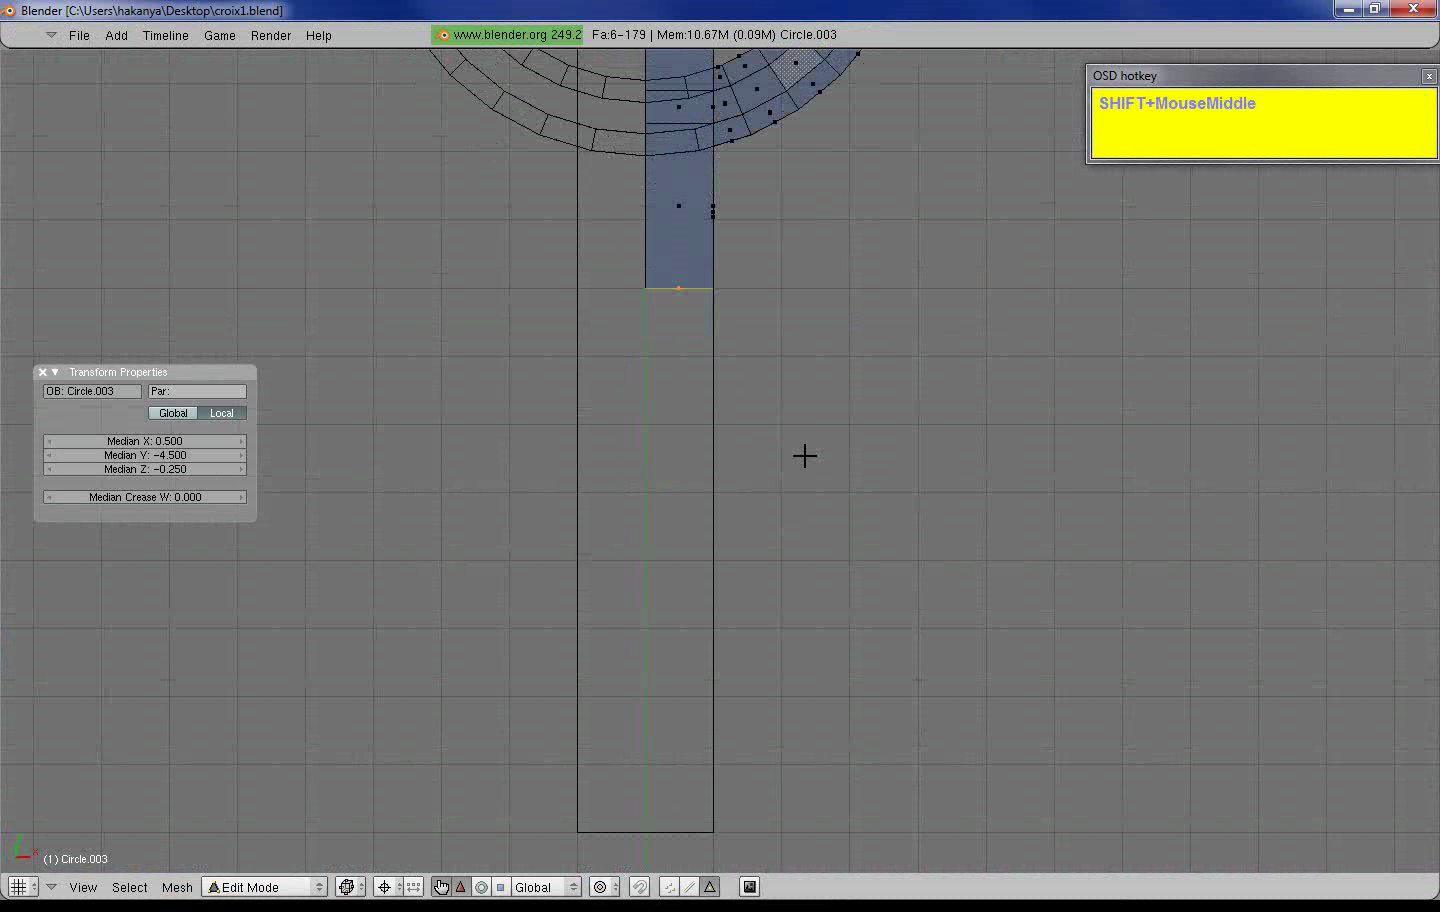This screenshot has height=912, width=1440.
Task: Switch to edge select mode
Action: pos(689,887)
